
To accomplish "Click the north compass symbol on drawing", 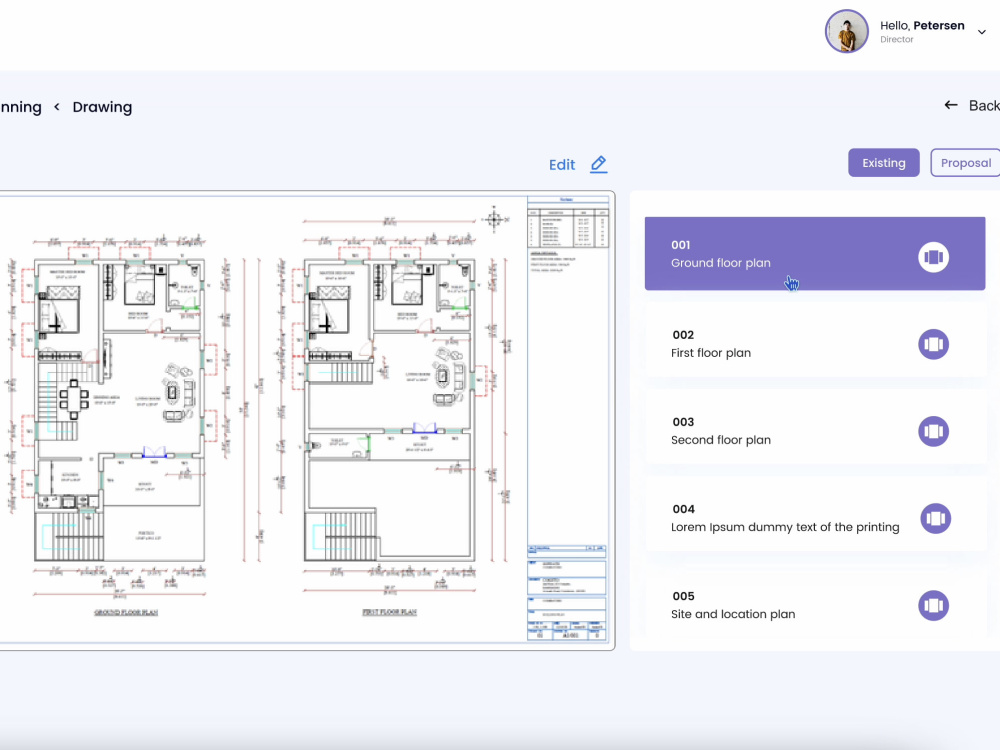I will 494,219.
